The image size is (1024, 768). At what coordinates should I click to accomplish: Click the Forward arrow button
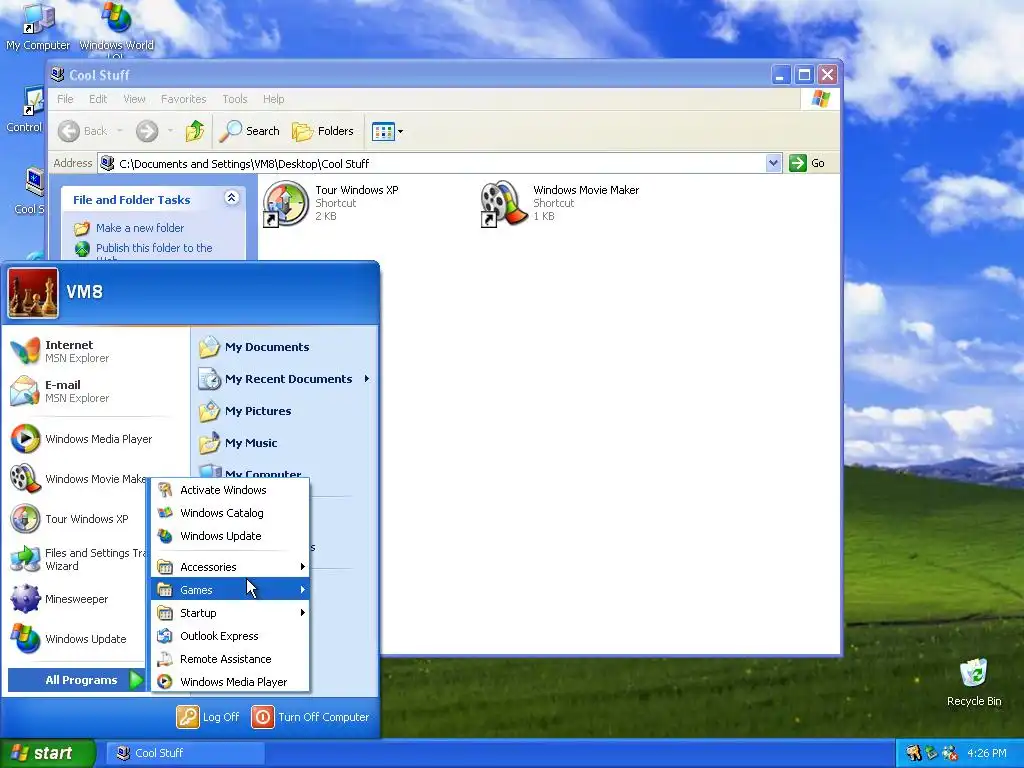pyautogui.click(x=147, y=131)
